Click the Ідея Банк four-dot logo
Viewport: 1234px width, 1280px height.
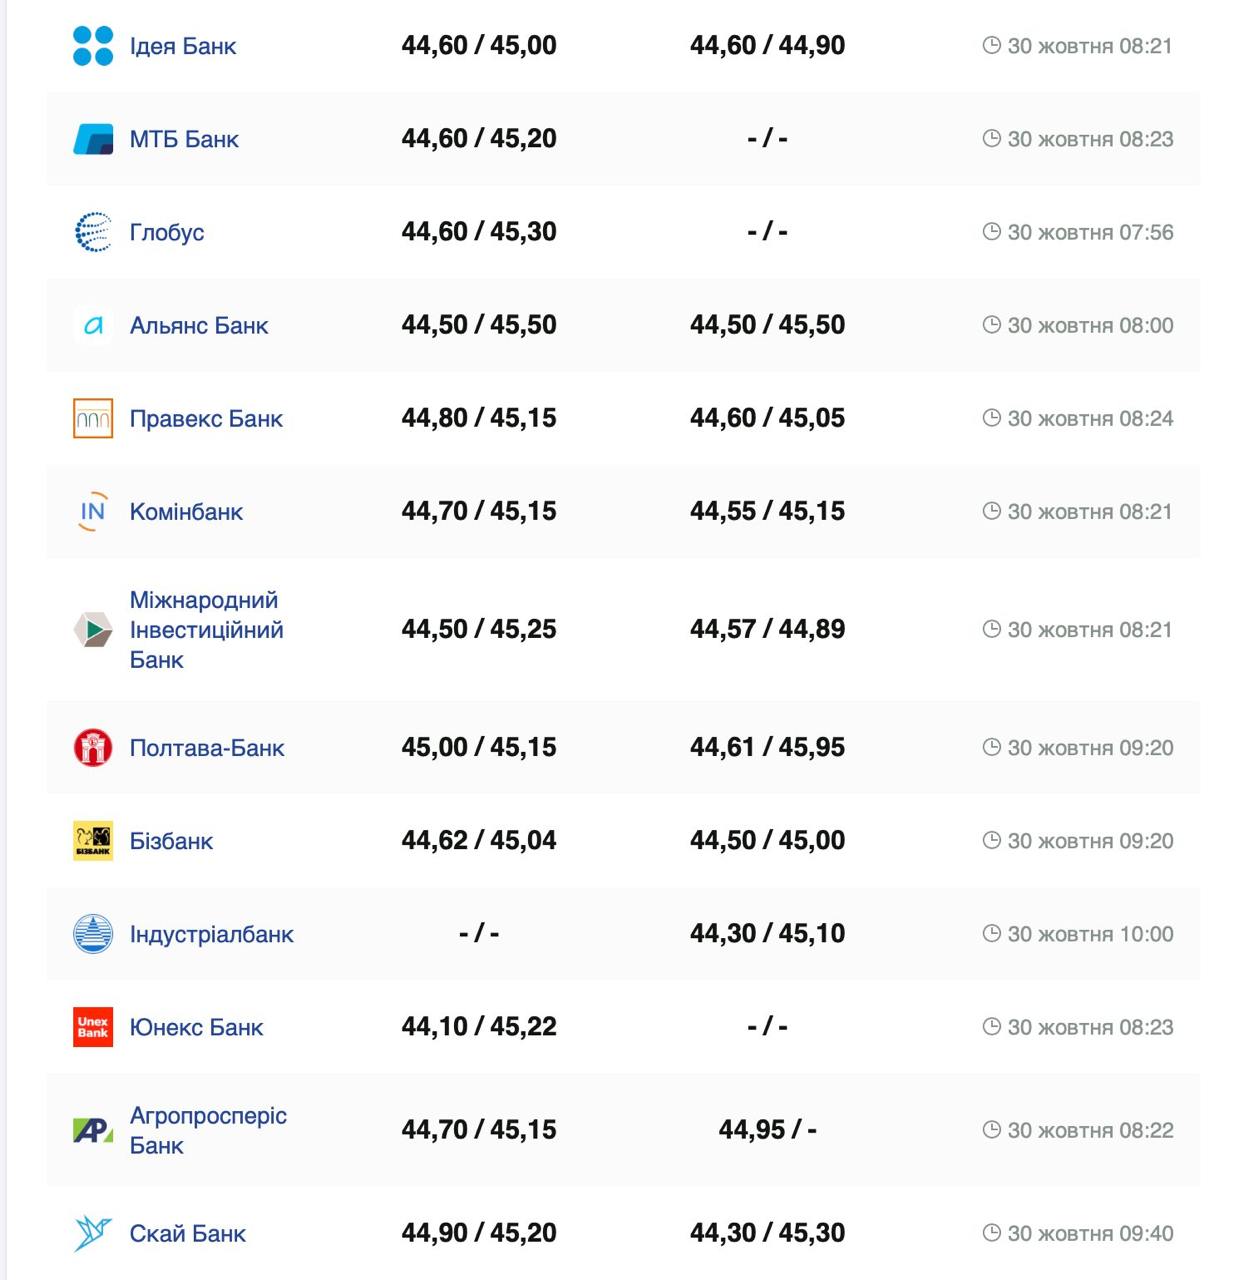(93, 46)
